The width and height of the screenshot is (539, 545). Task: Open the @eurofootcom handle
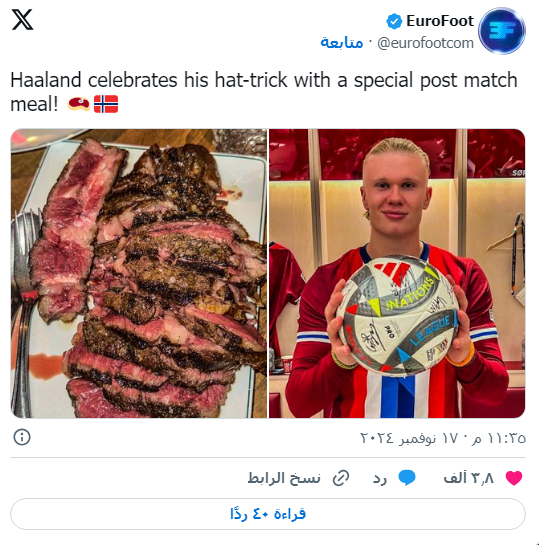[x=425, y=43]
